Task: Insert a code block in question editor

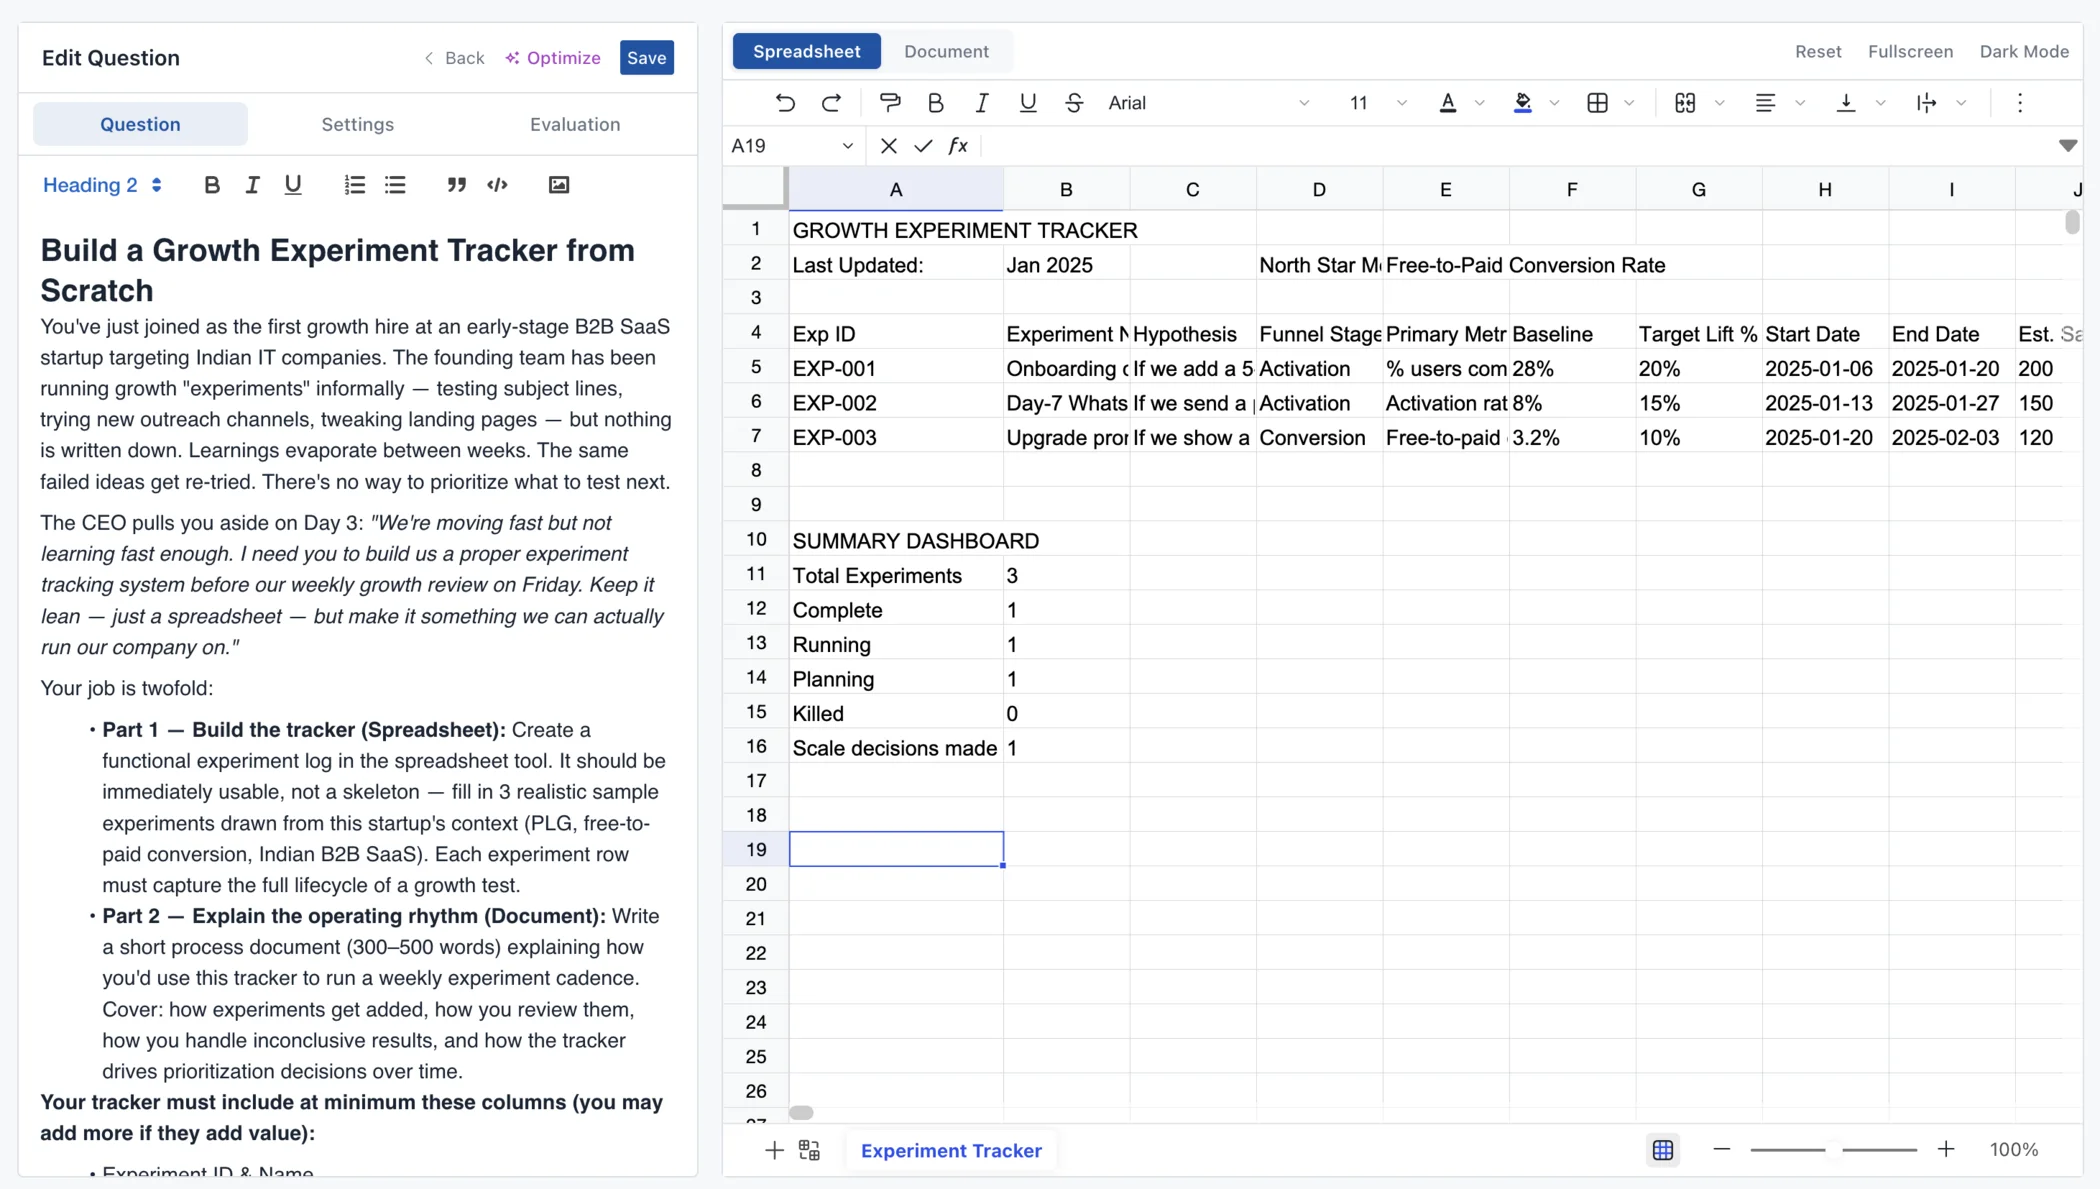Action: tap(497, 185)
